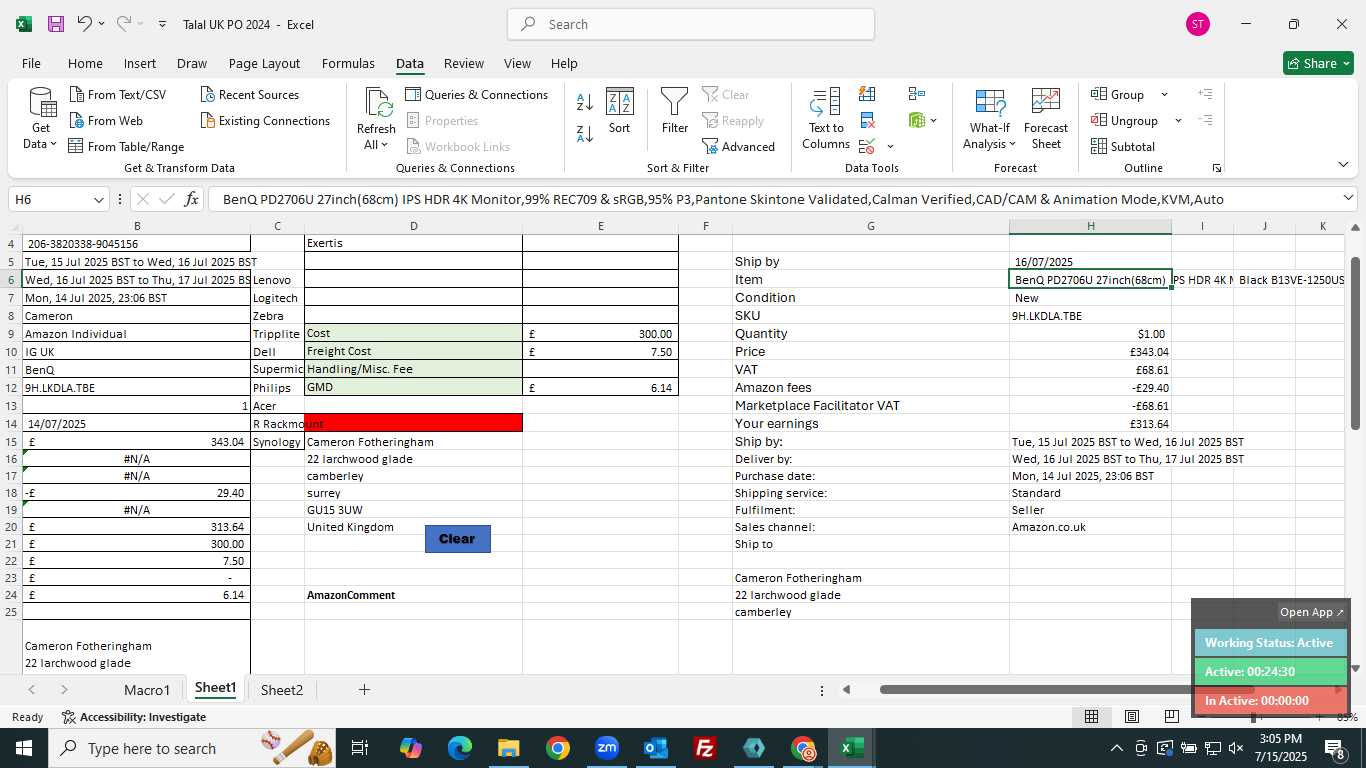
Task: Open the Get Data dropdown
Action: tap(41, 118)
